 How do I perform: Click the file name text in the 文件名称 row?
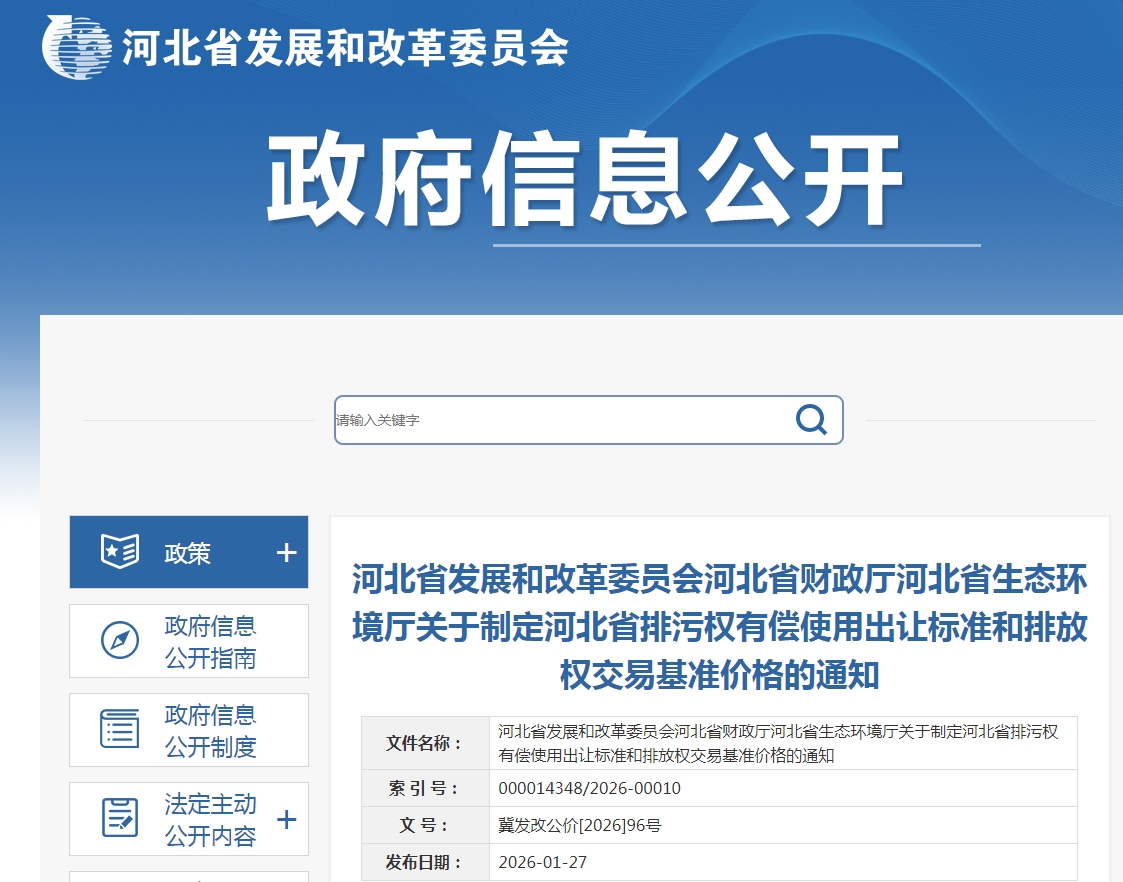pyautogui.click(x=778, y=743)
